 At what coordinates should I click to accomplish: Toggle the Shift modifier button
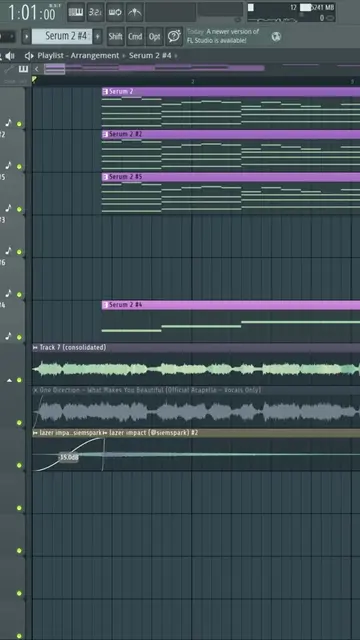tap(116, 36)
